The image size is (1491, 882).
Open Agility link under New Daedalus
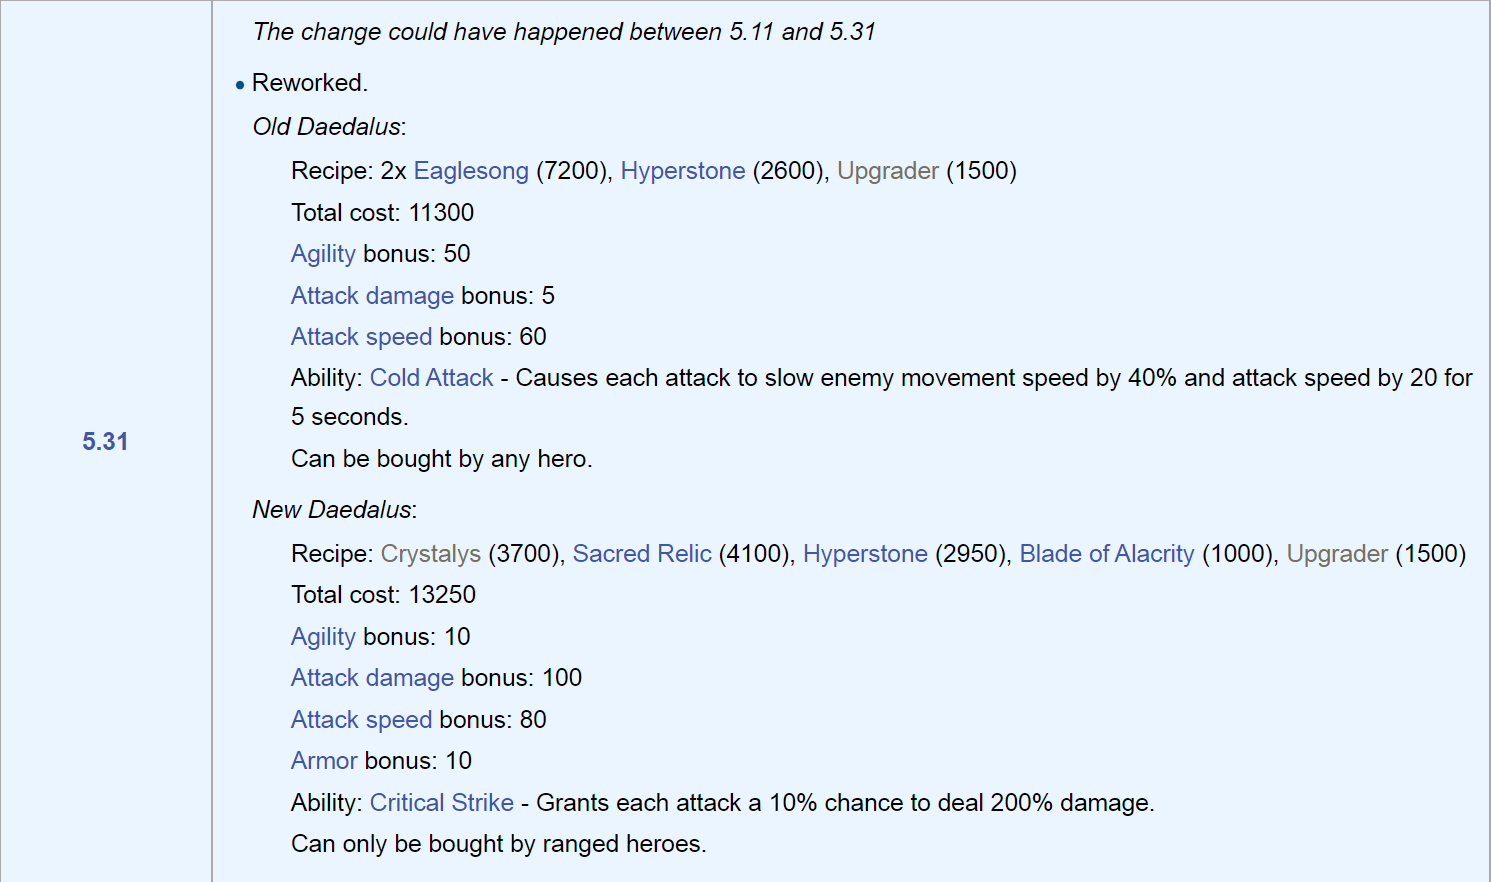[x=323, y=637]
